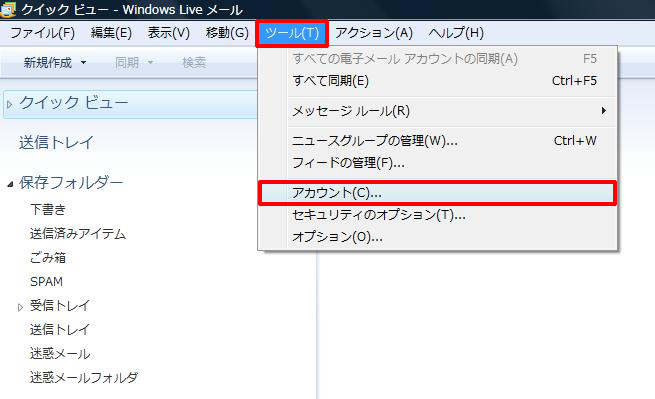This screenshot has height=399, width=655.
Task: Select ニュースグループの管理(W)...
Action: (x=437, y=141)
